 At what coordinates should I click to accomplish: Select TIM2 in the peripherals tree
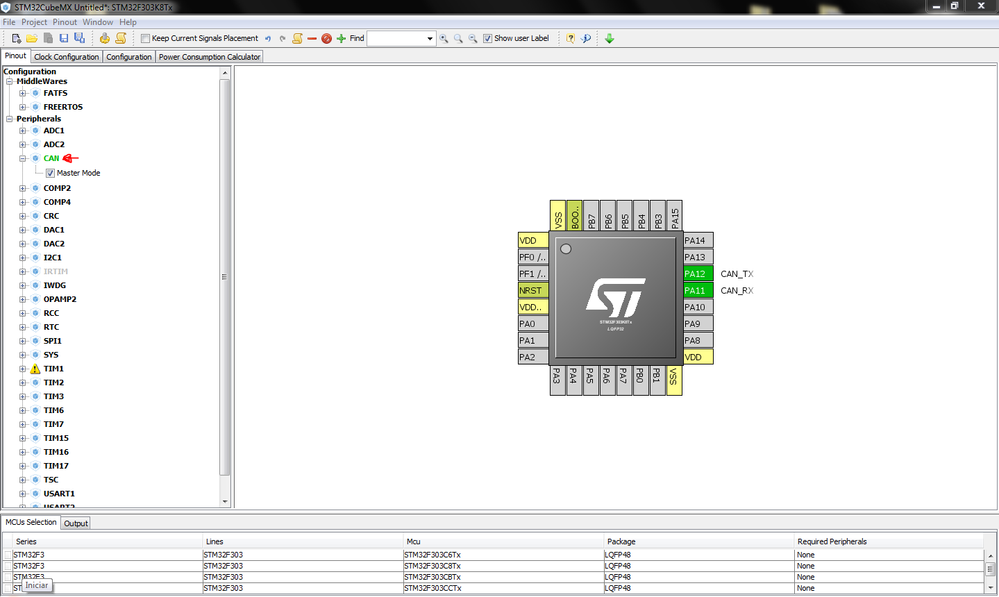pyautogui.click(x=54, y=383)
